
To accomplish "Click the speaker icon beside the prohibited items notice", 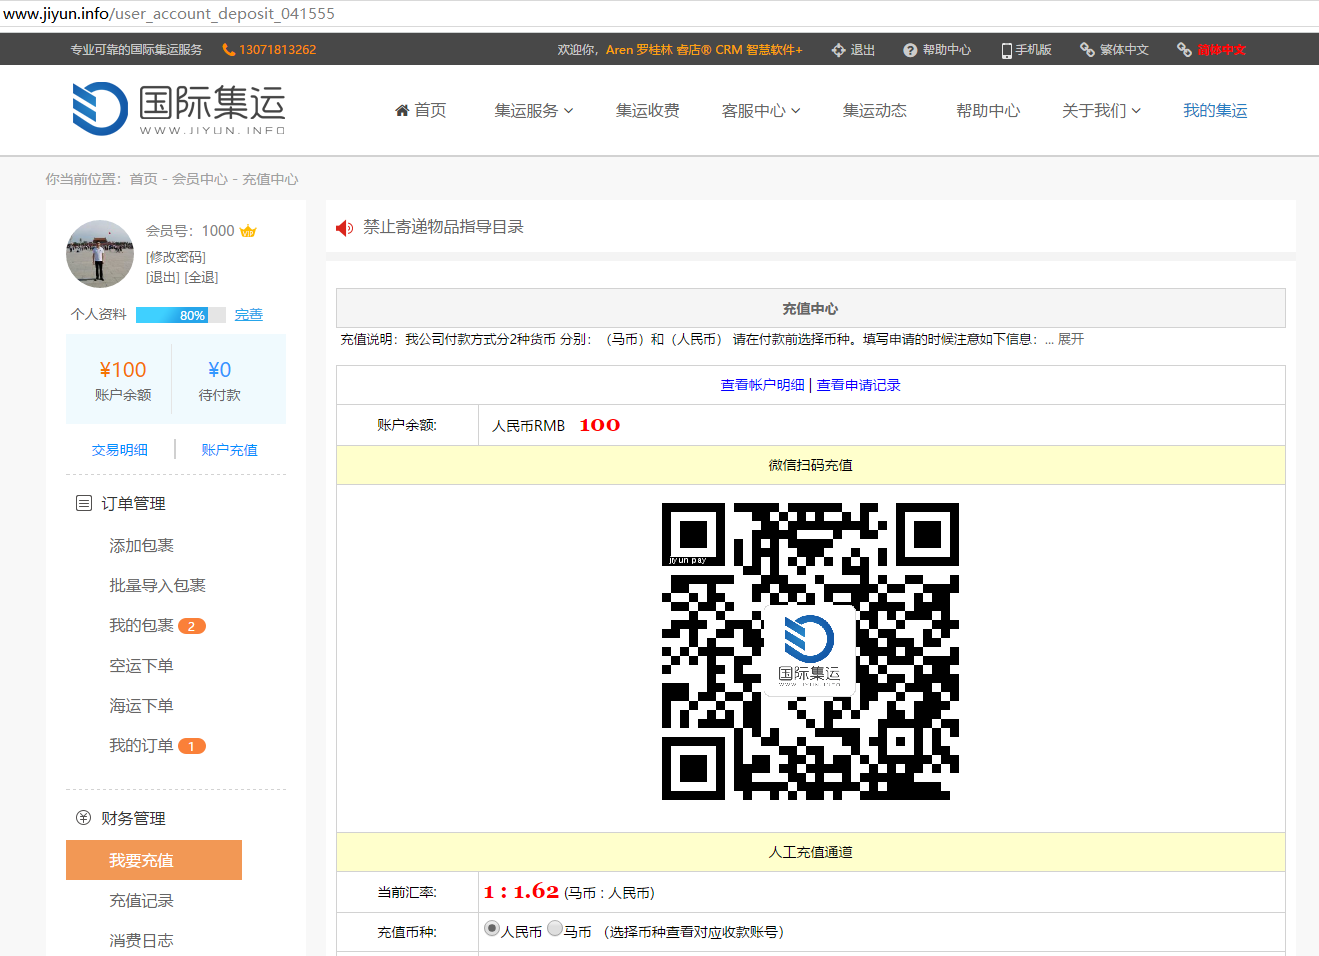I will point(344,227).
